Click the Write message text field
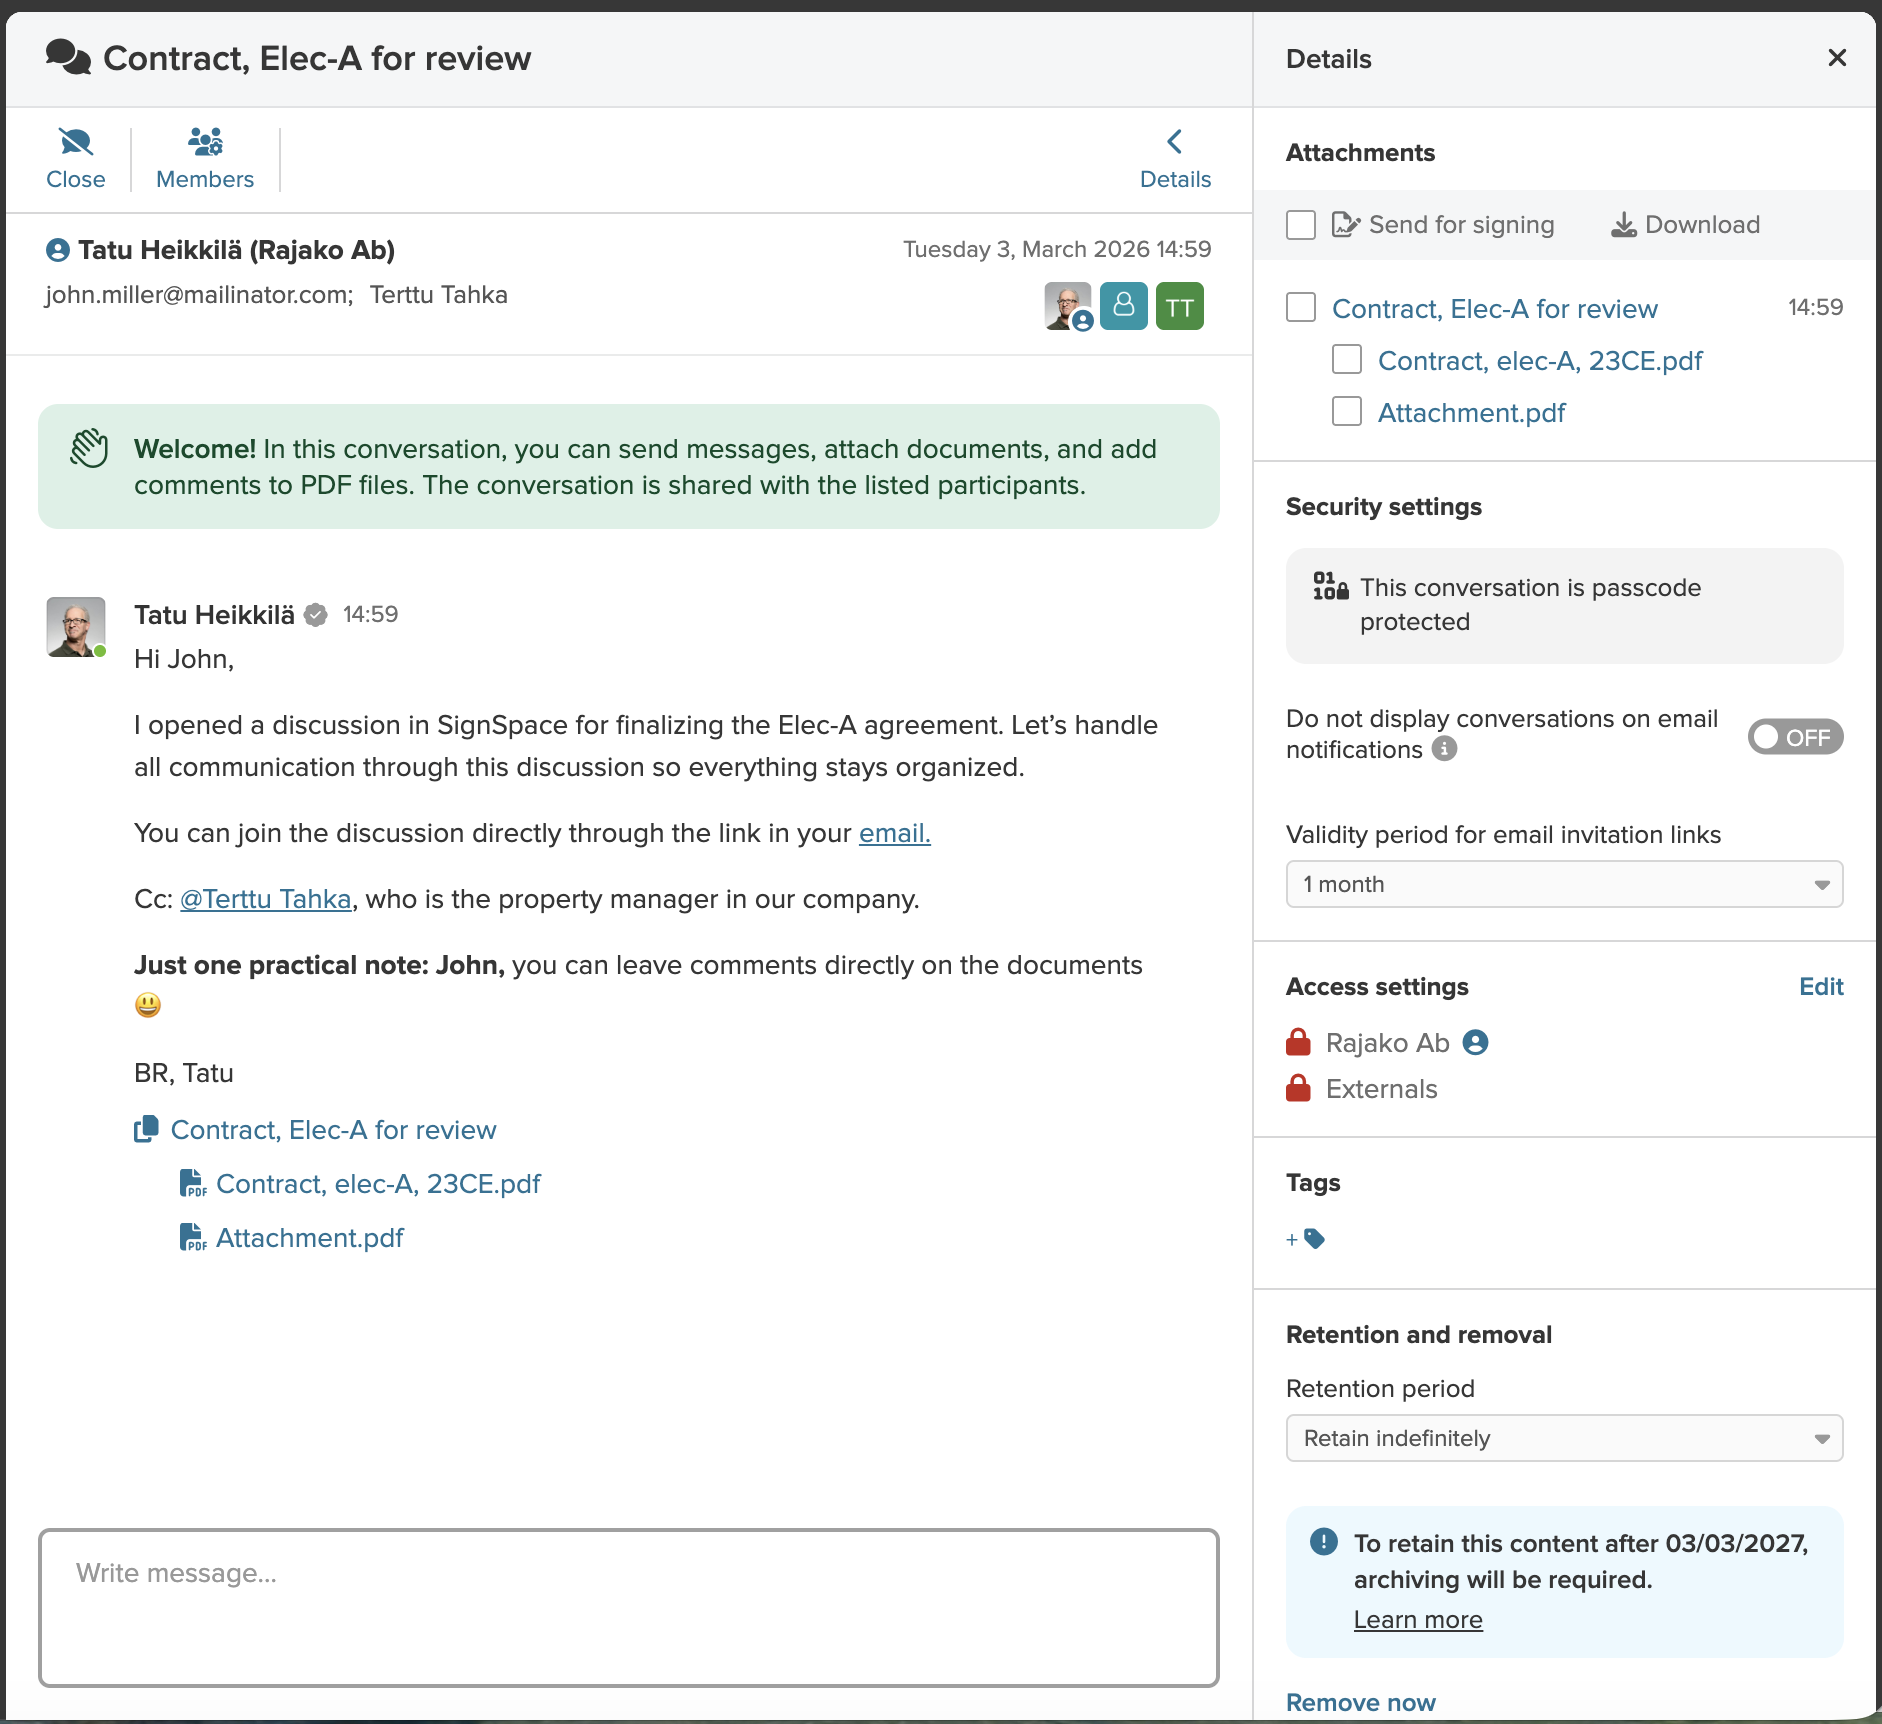Viewport: 1882px width, 1724px height. (x=628, y=1607)
